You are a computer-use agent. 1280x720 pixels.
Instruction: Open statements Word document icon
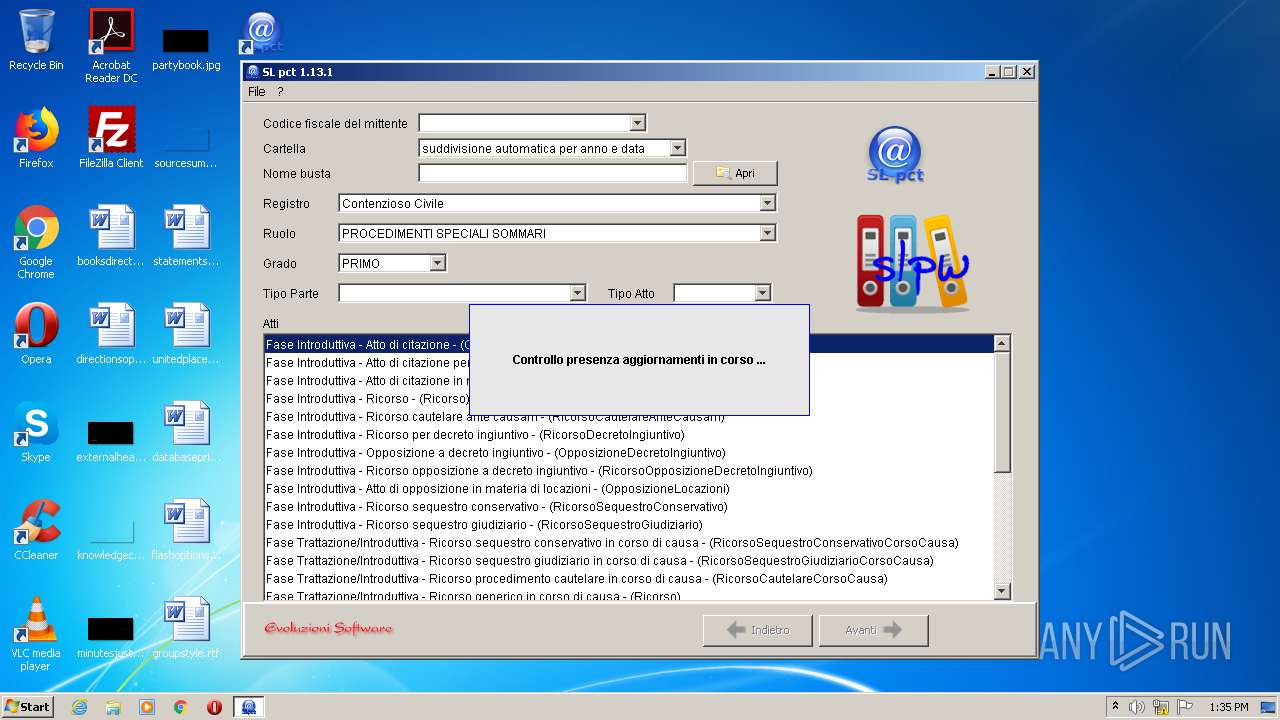186,236
